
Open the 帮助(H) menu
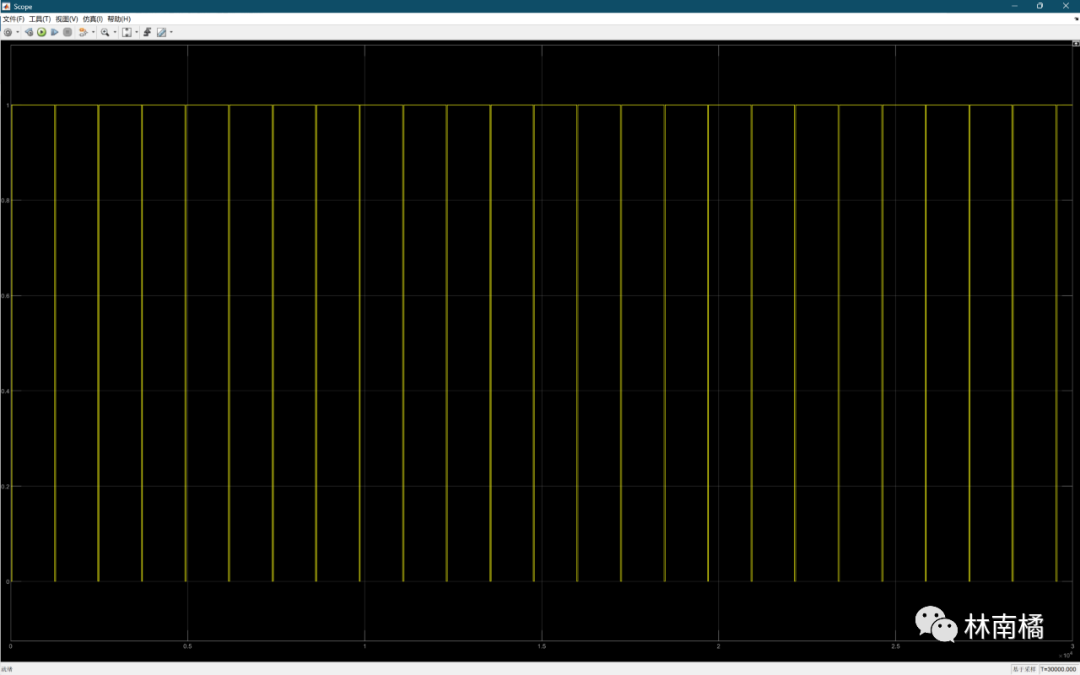coord(119,19)
